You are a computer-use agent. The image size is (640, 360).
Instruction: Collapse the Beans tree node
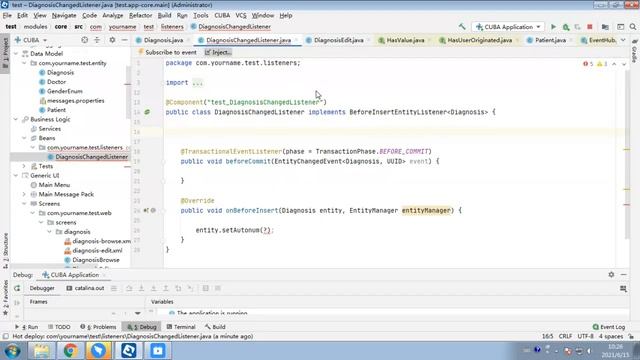(x=24, y=138)
